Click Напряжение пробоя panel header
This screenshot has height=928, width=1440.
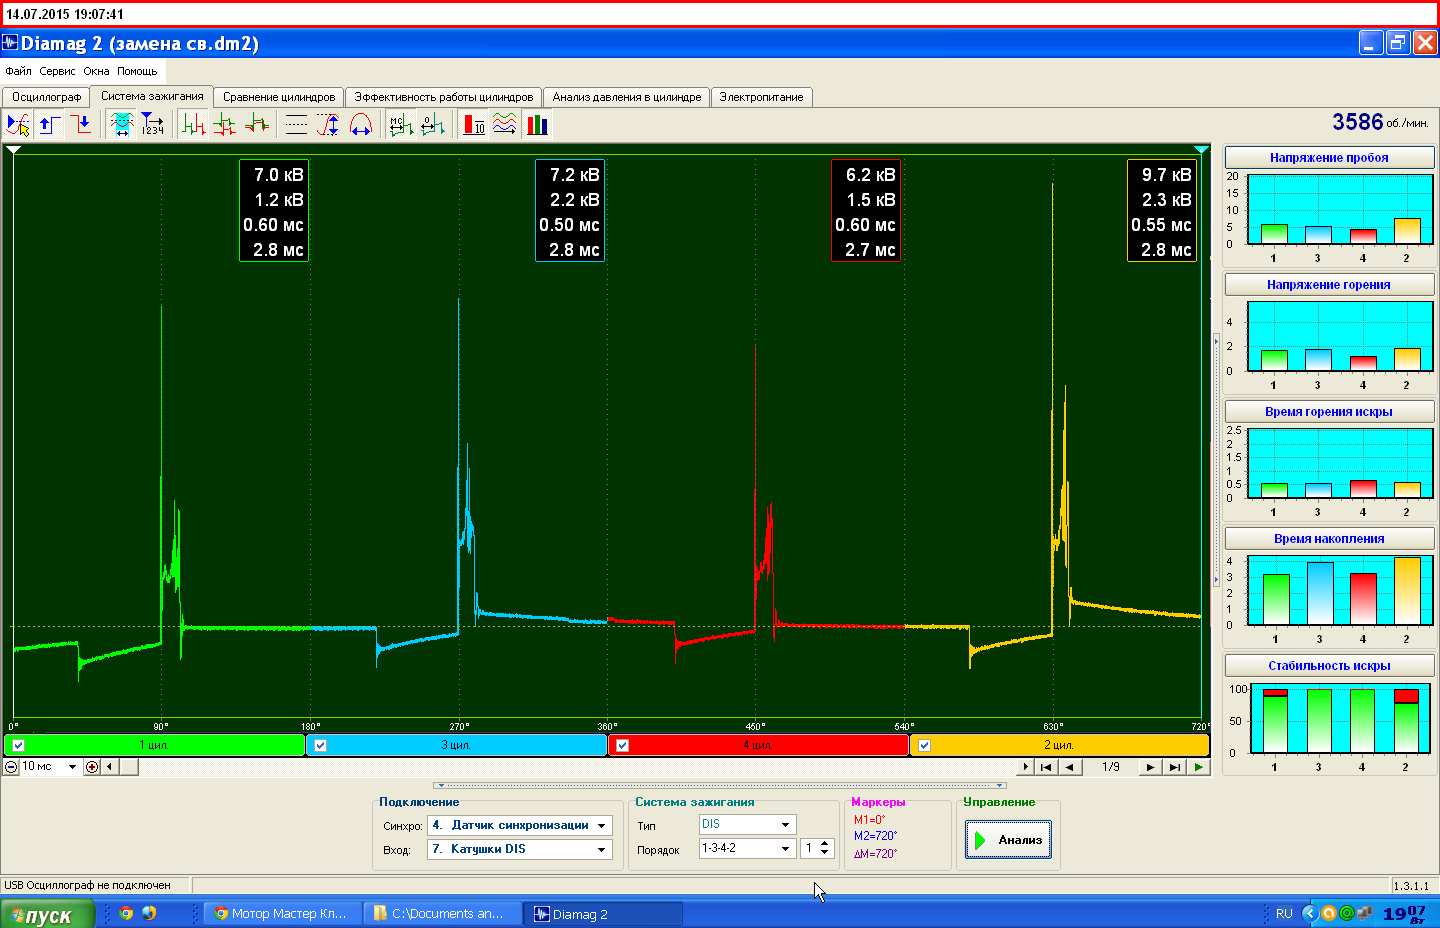[1329, 158]
